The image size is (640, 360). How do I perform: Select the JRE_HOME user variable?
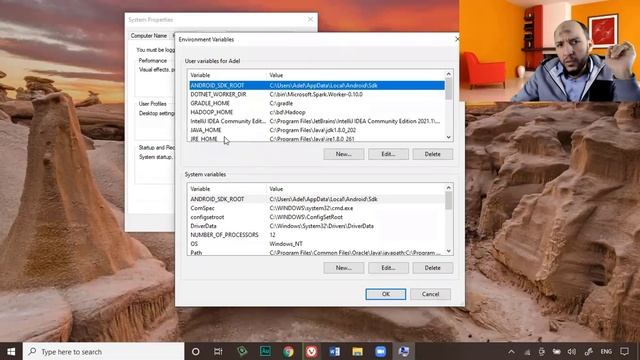317,139
